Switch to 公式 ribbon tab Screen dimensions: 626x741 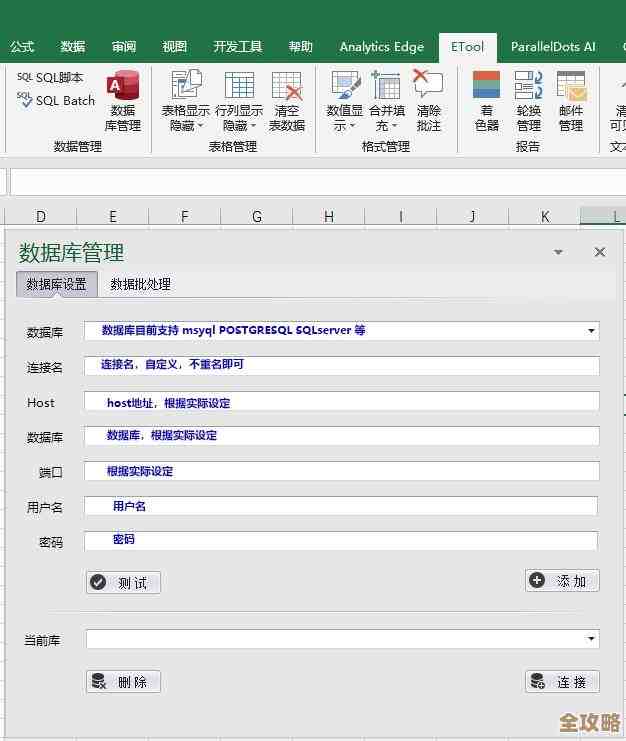(x=22, y=47)
